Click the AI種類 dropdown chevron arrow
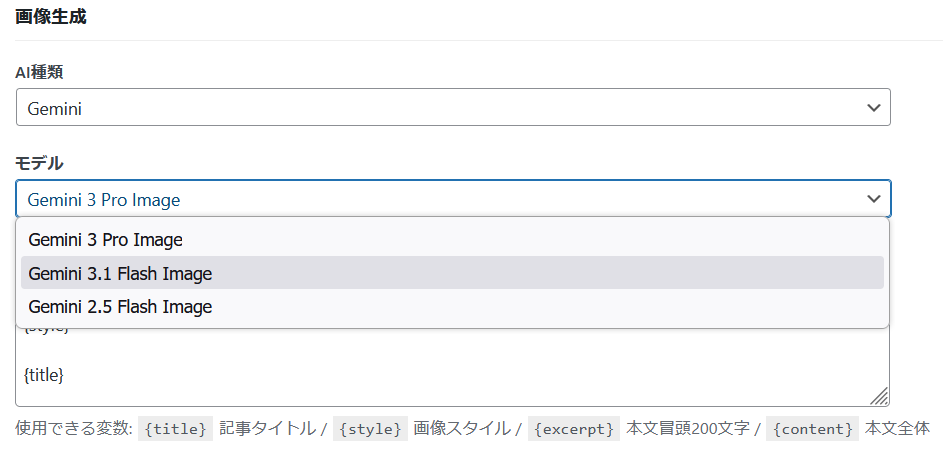This screenshot has height=453, width=943. (x=873, y=108)
